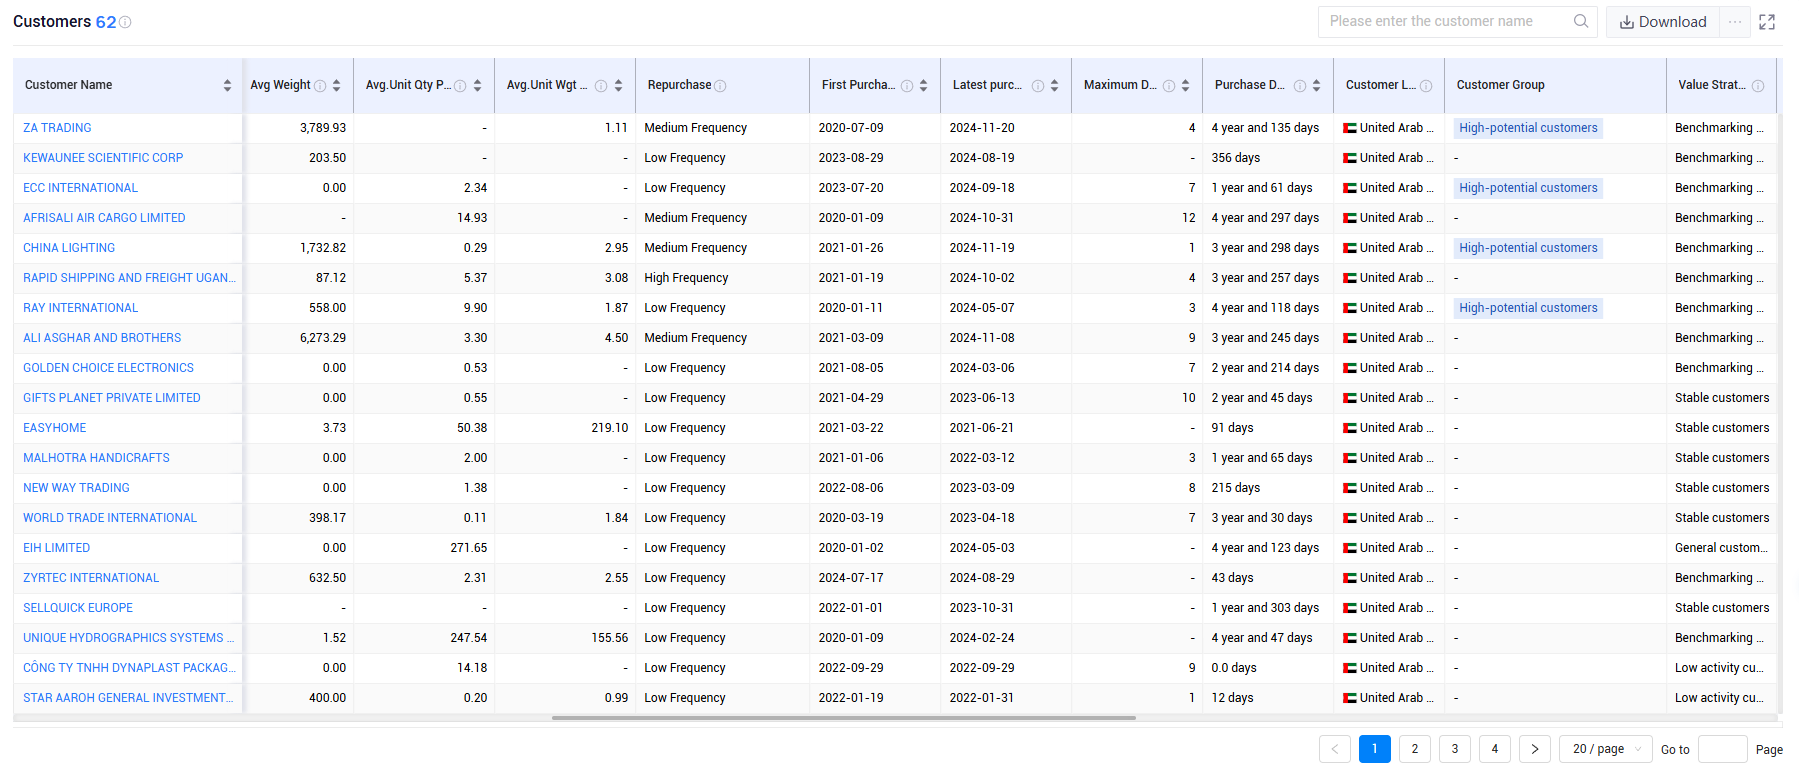This screenshot has height=773, width=1799.
Task: Select page 1 in pagination
Action: (1375, 749)
